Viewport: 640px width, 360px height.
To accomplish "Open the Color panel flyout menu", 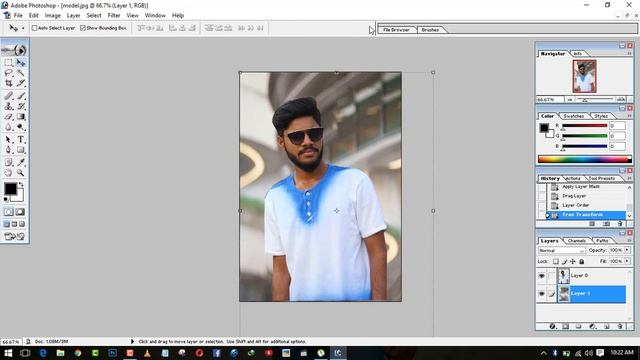I will click(x=629, y=116).
